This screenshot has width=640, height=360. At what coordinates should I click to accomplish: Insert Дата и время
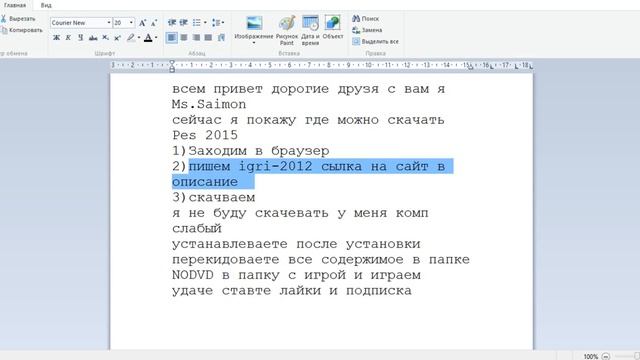click(310, 30)
